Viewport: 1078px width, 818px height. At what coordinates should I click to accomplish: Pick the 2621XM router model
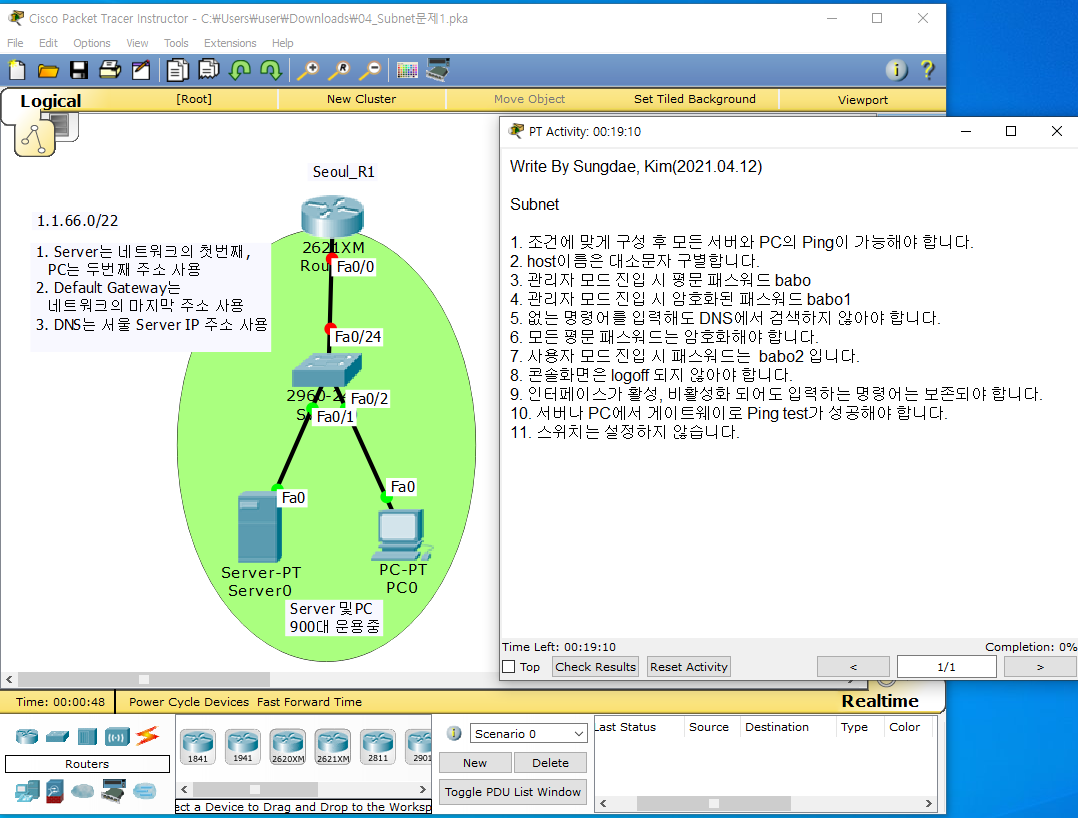pos(333,747)
